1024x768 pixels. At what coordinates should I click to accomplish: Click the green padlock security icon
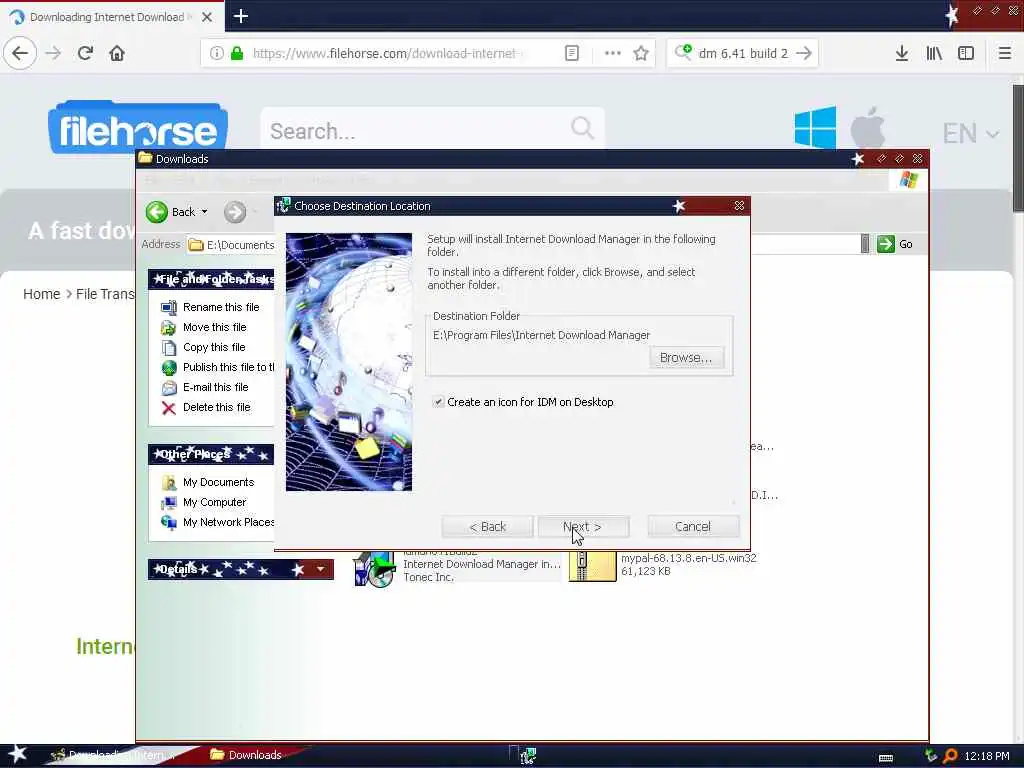tap(237, 53)
